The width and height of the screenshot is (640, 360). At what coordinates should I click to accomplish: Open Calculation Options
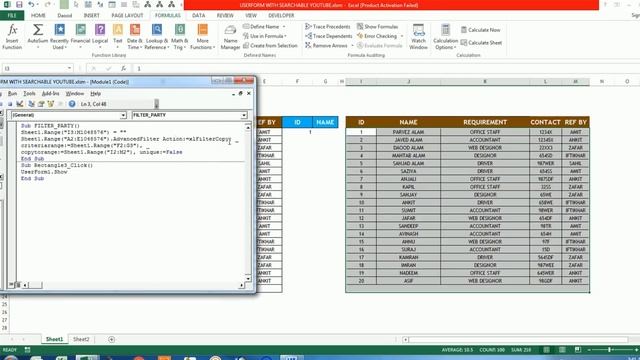pos(445,37)
